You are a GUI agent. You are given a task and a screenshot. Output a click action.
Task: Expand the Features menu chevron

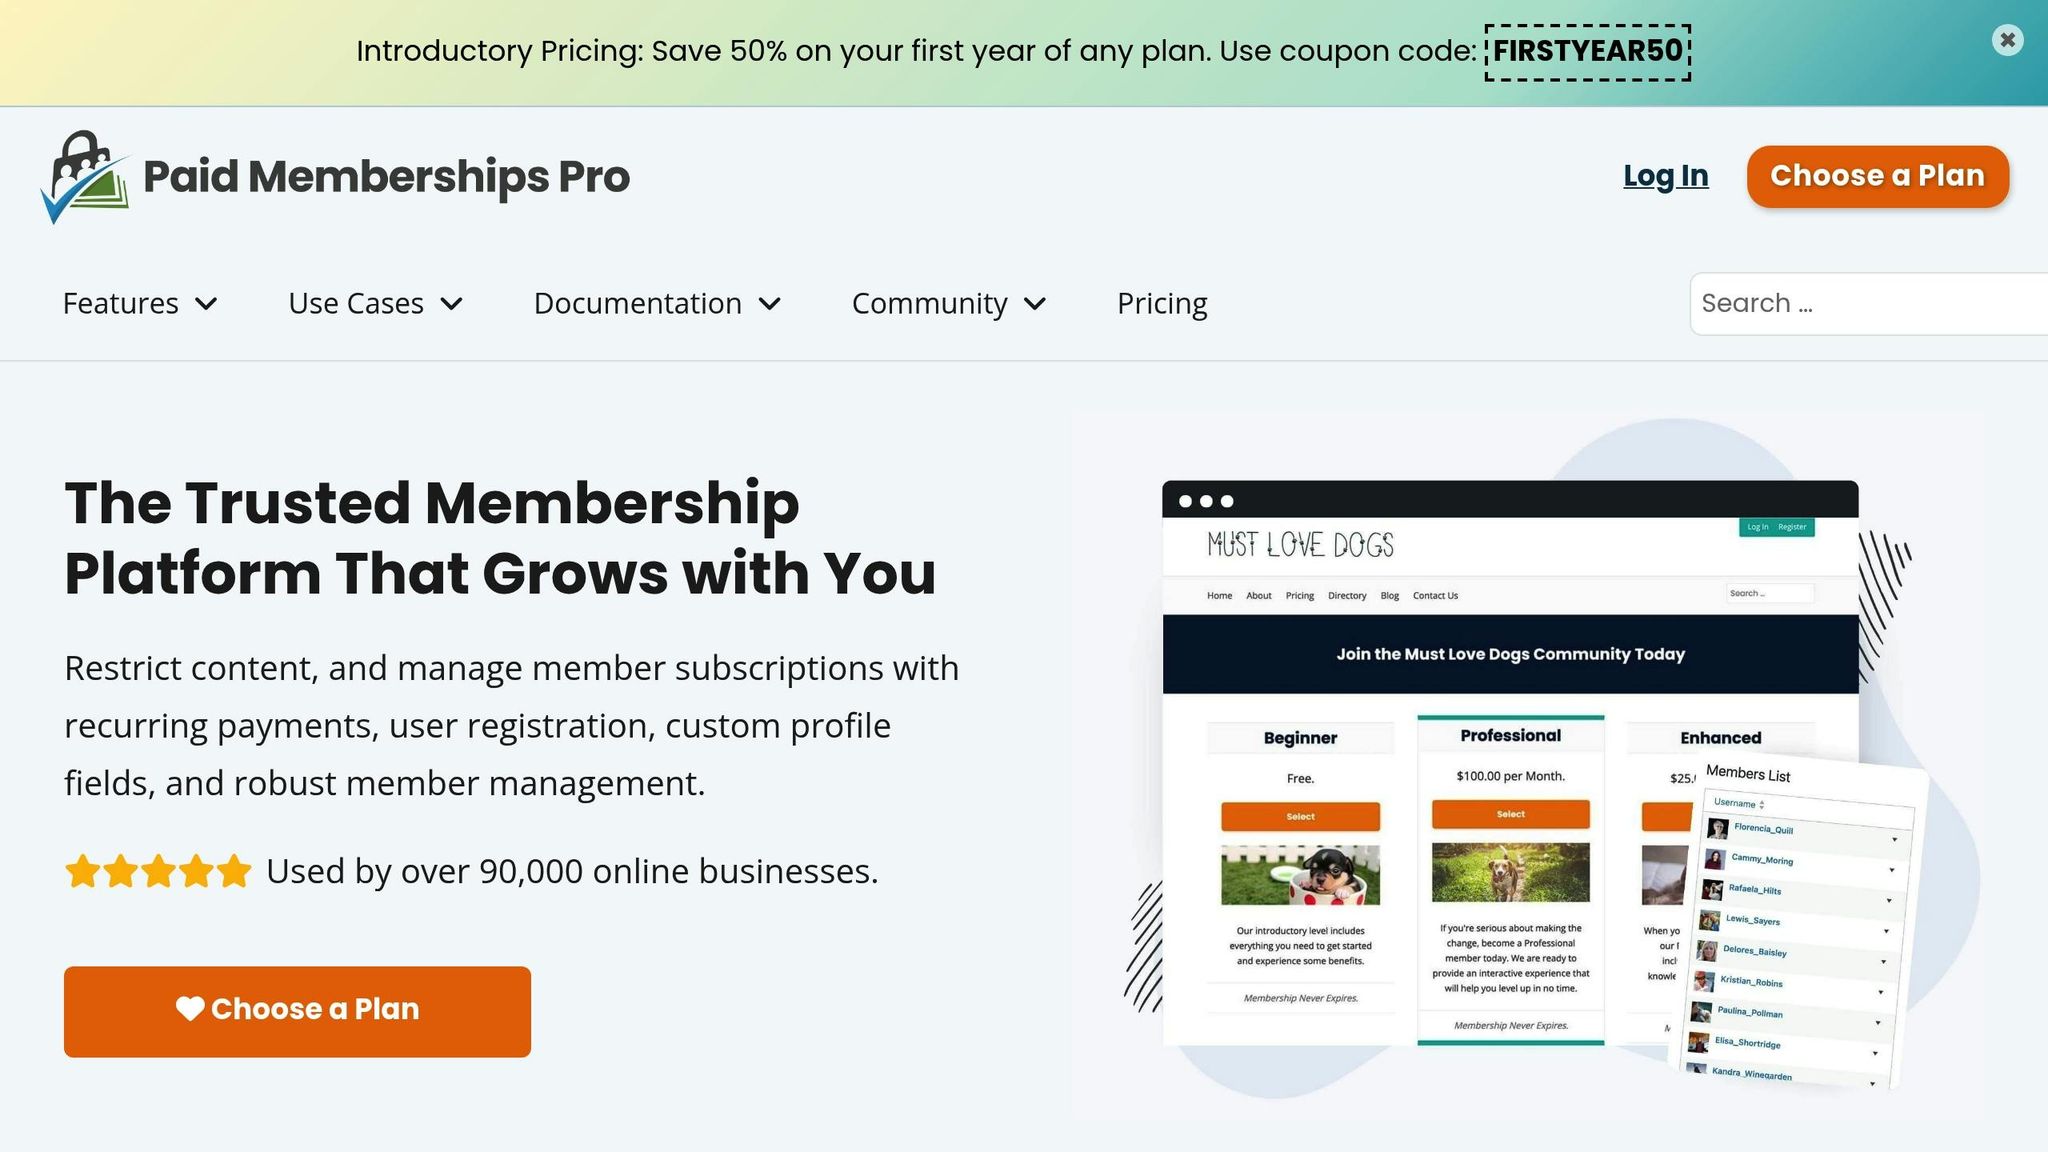pos(207,304)
